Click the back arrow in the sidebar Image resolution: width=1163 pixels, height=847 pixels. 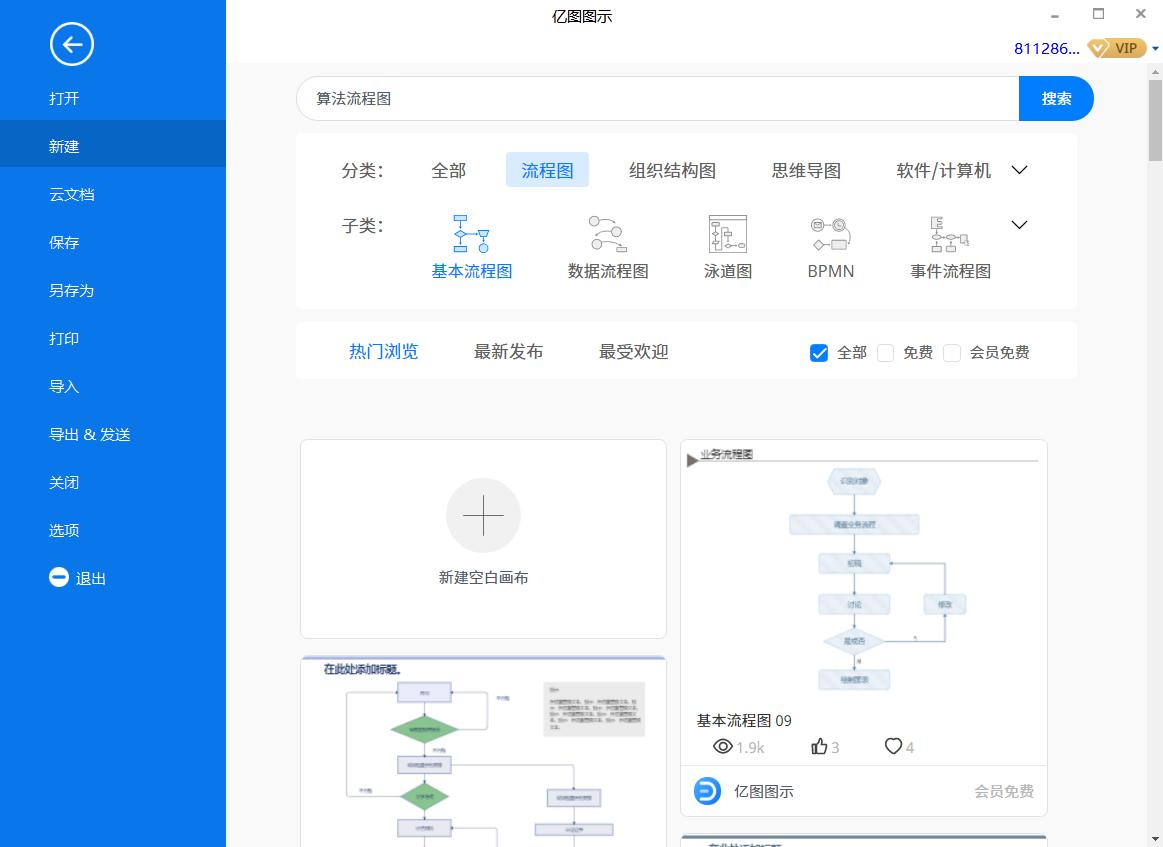click(71, 44)
